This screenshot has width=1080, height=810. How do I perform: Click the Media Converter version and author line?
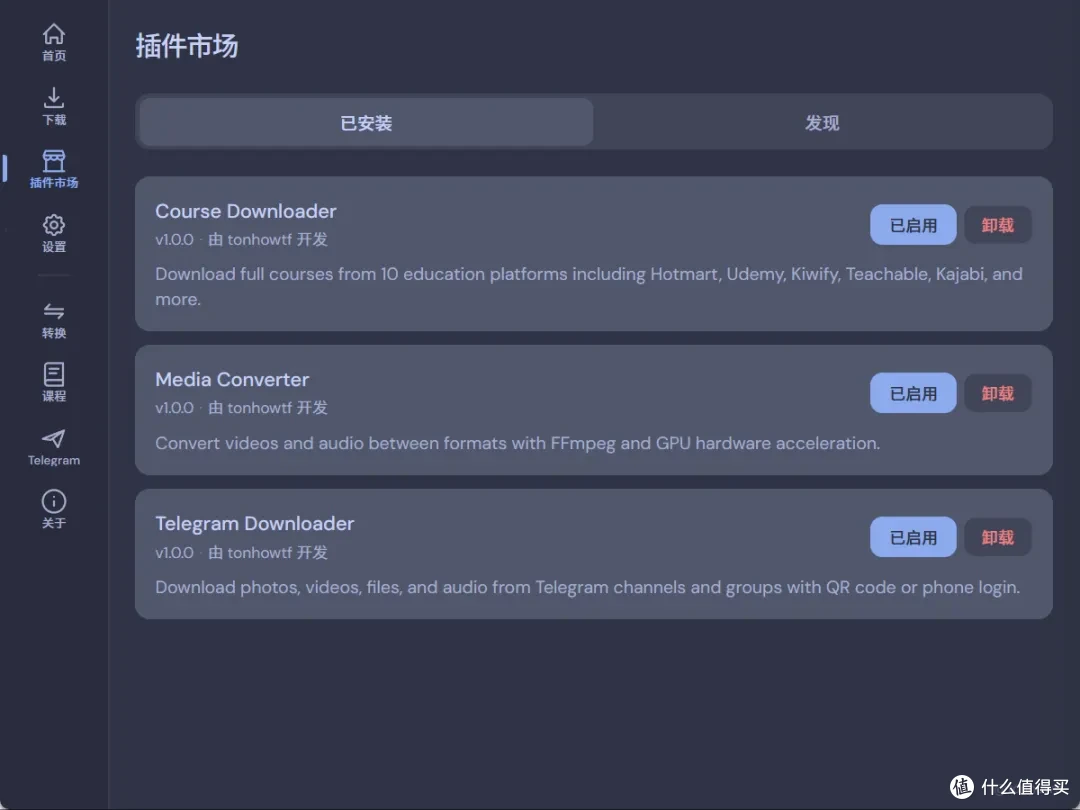[x=241, y=408]
